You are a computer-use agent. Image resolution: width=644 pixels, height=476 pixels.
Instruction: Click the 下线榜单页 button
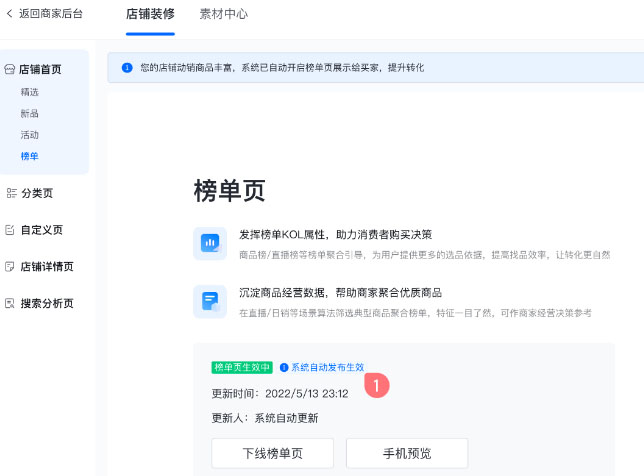click(x=273, y=453)
